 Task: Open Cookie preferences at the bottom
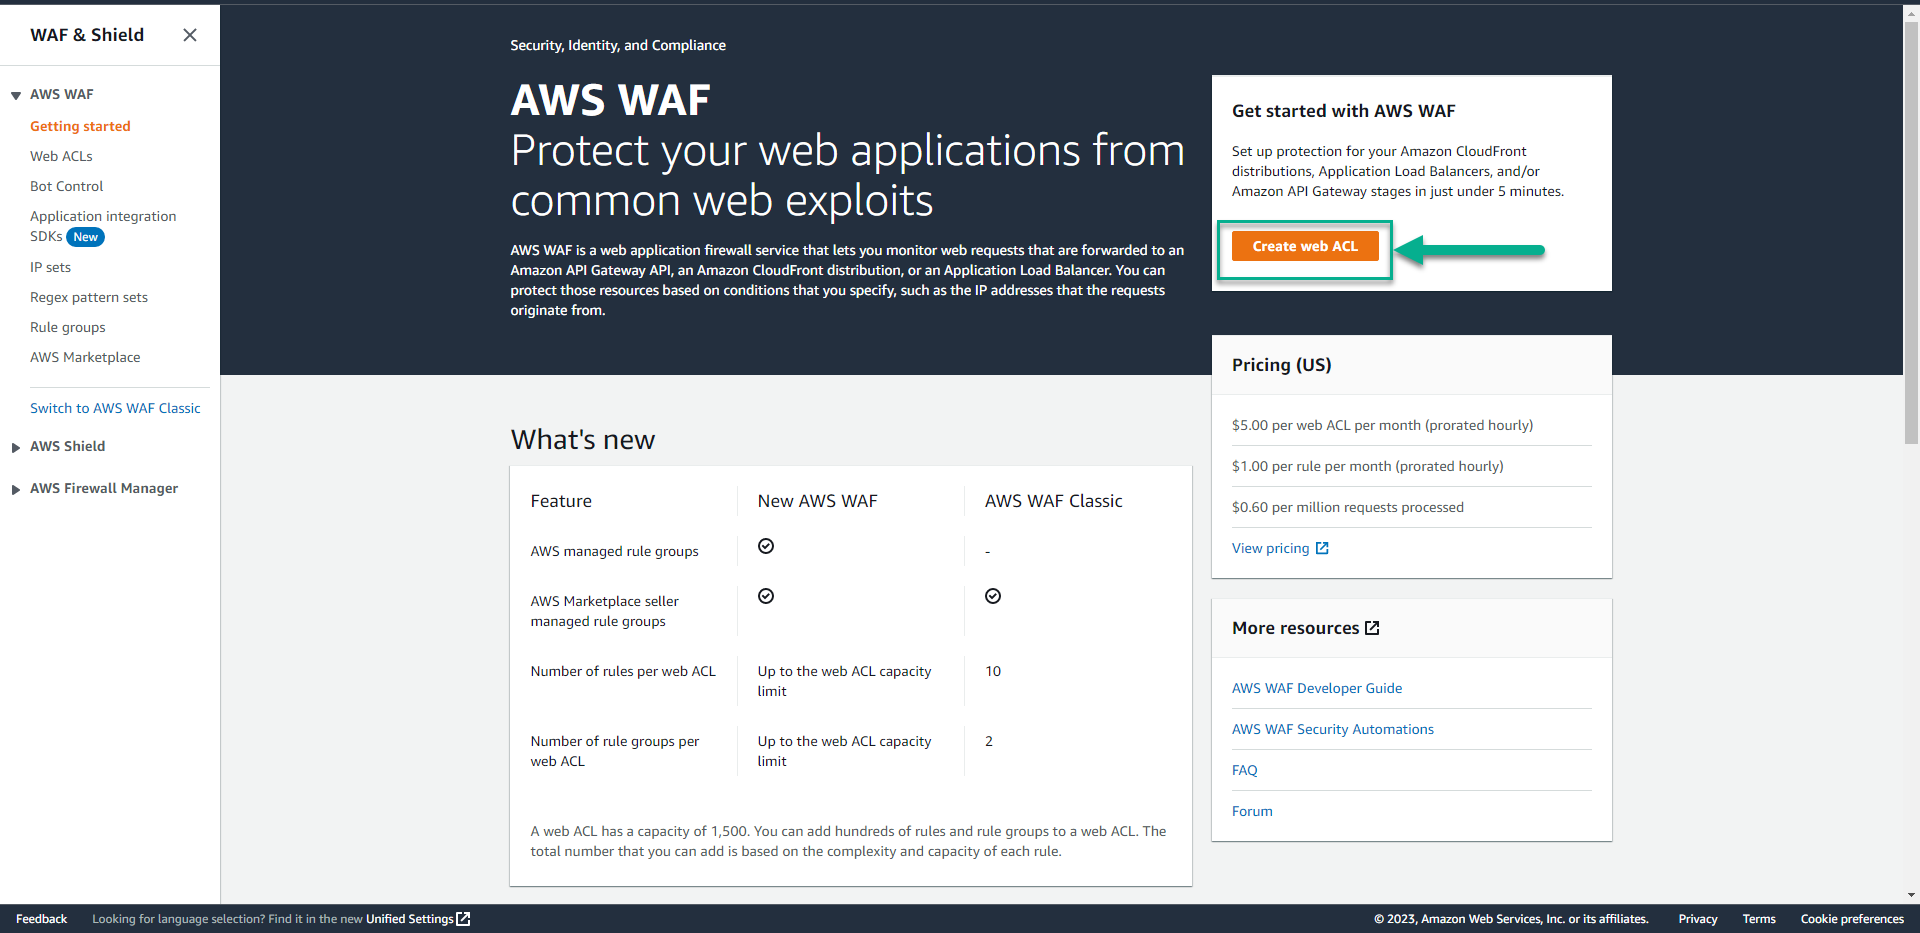(x=1852, y=918)
